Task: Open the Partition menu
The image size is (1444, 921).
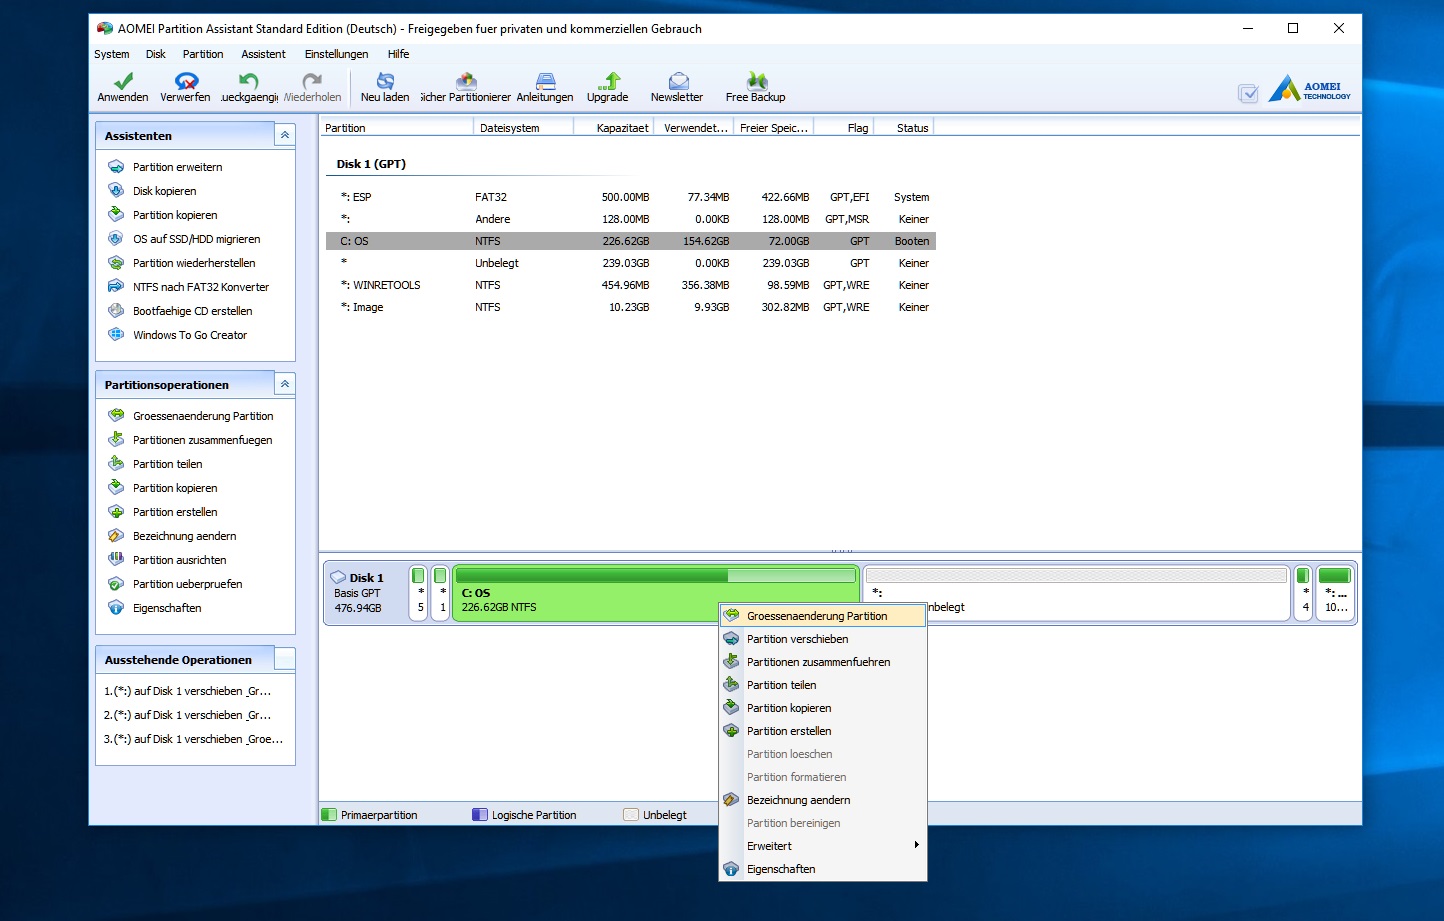Action: tap(203, 54)
